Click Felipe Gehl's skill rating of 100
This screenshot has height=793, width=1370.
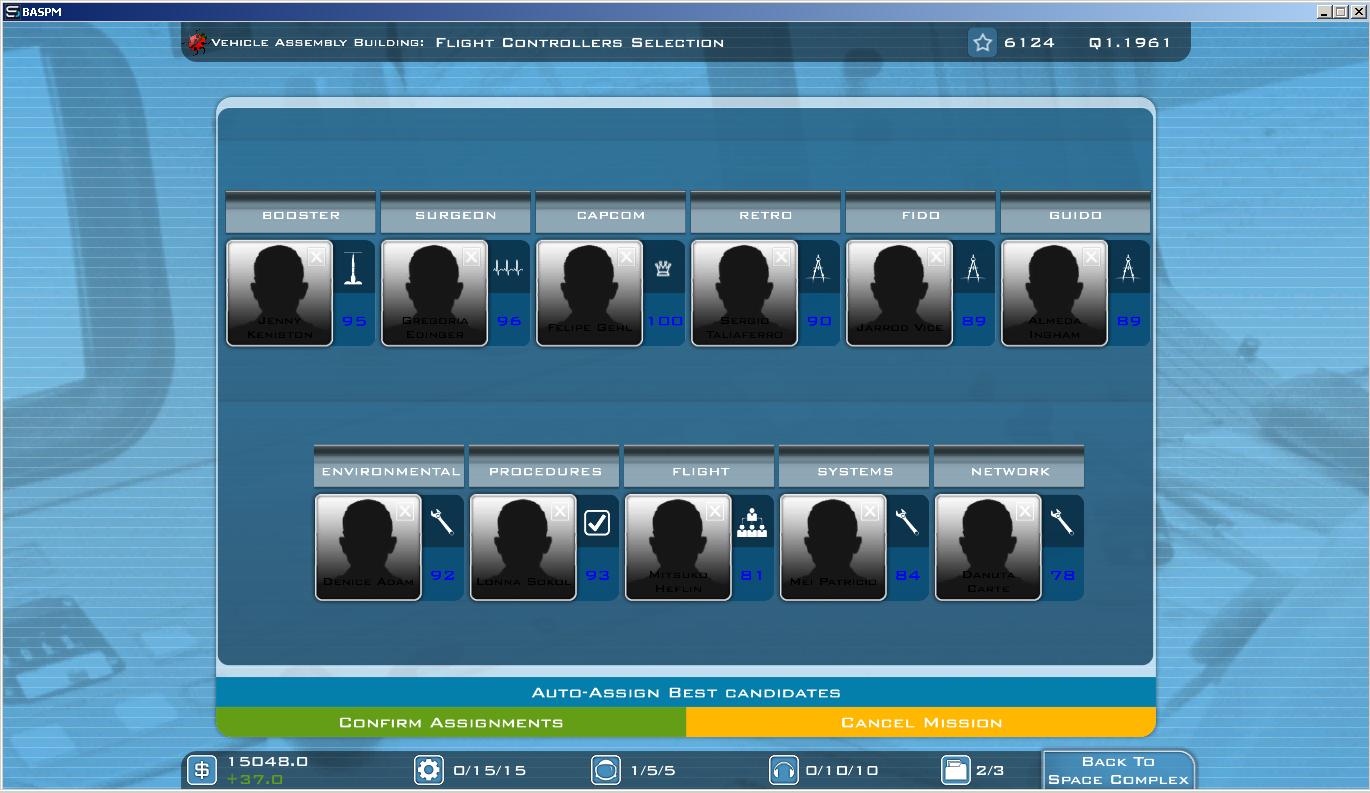tap(665, 321)
